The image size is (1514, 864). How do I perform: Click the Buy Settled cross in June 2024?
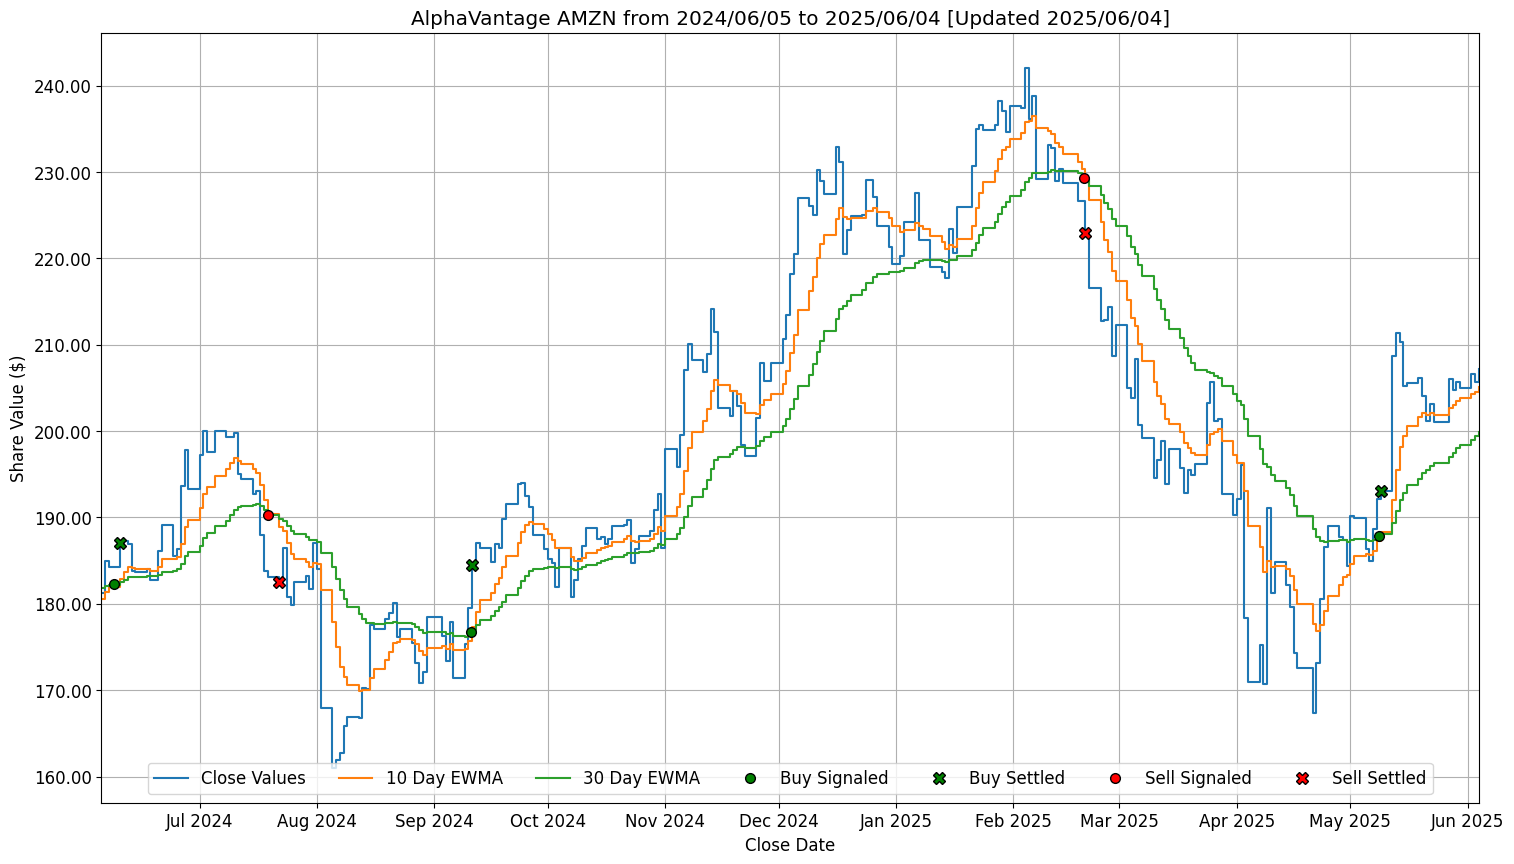pos(120,543)
